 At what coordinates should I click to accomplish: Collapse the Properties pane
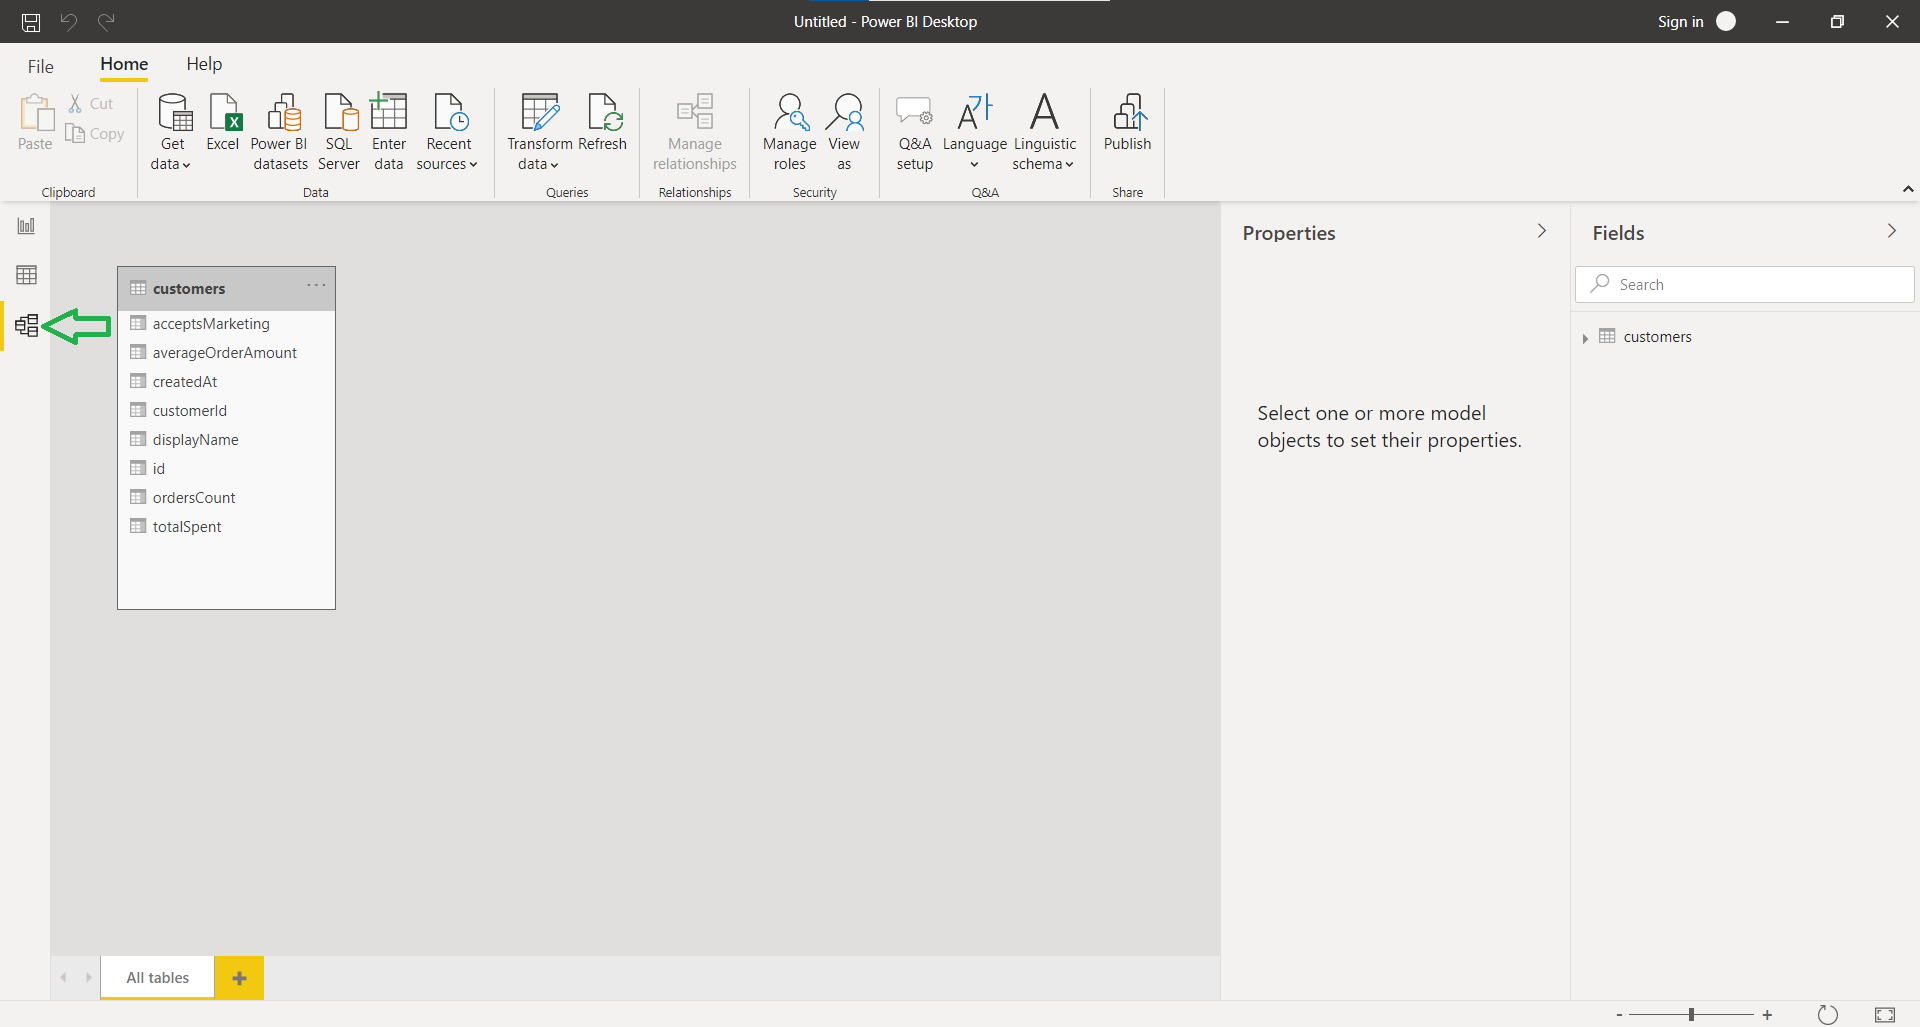point(1541,232)
